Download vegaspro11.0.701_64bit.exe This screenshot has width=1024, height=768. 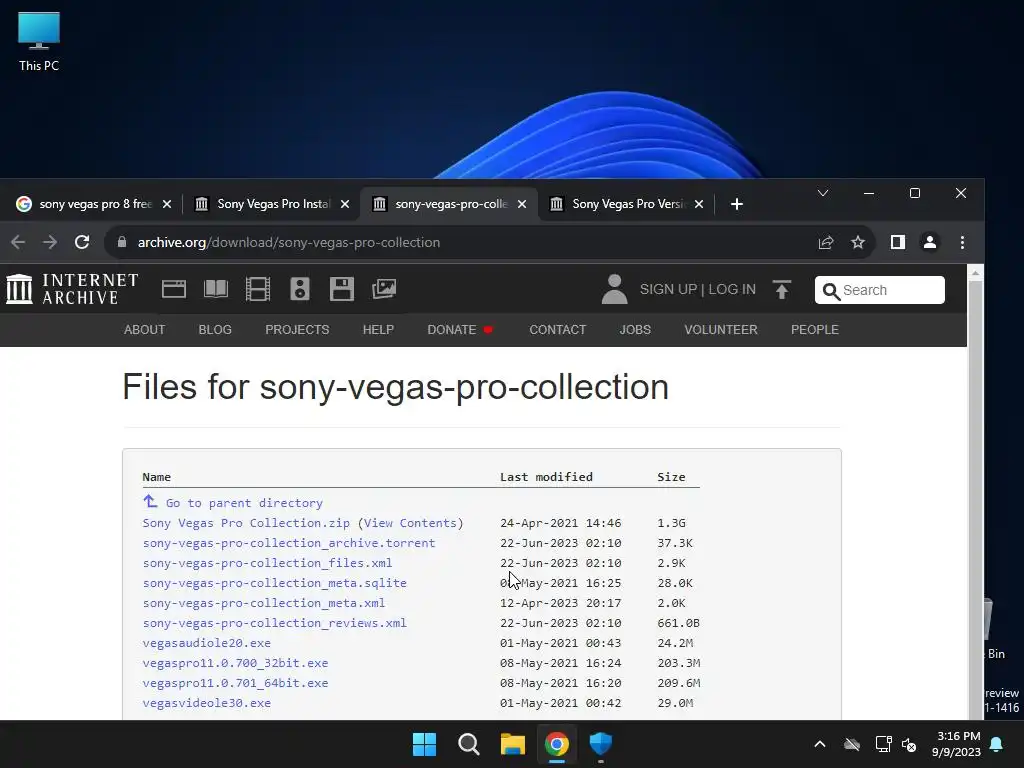235,683
